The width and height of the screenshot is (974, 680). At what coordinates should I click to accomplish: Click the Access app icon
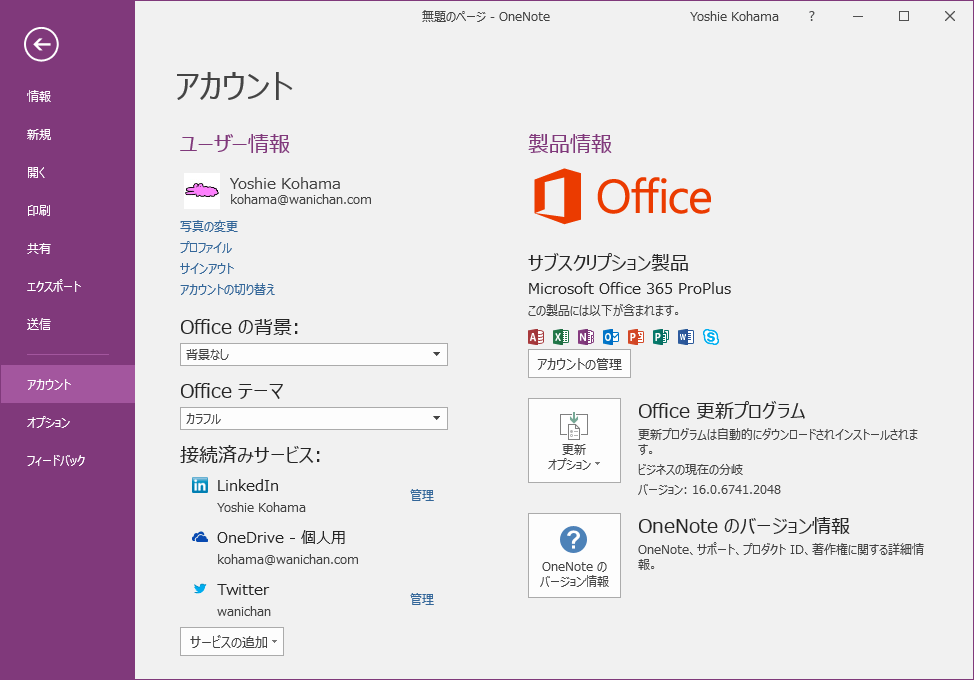535,337
